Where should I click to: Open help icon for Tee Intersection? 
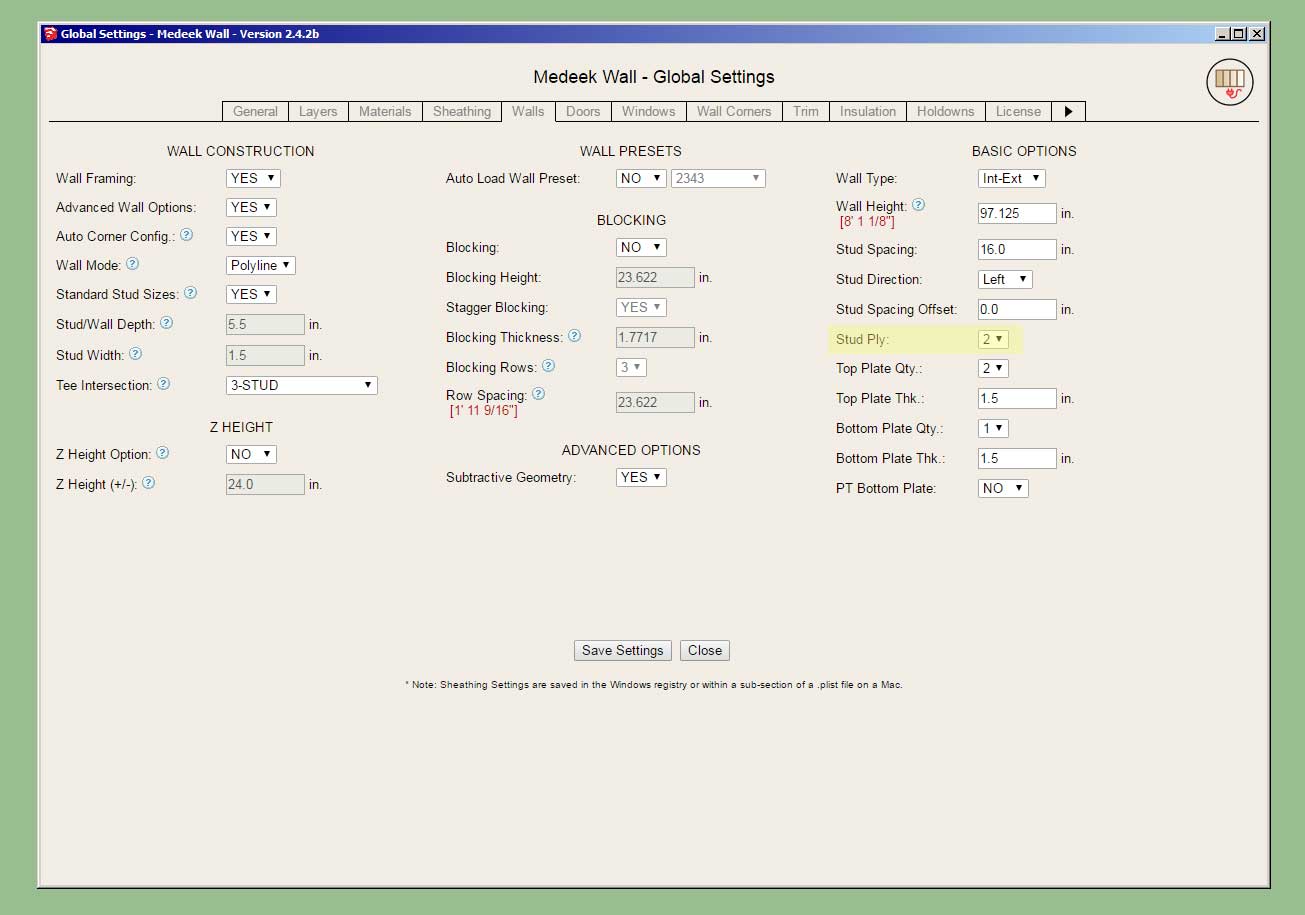pyautogui.click(x=163, y=384)
